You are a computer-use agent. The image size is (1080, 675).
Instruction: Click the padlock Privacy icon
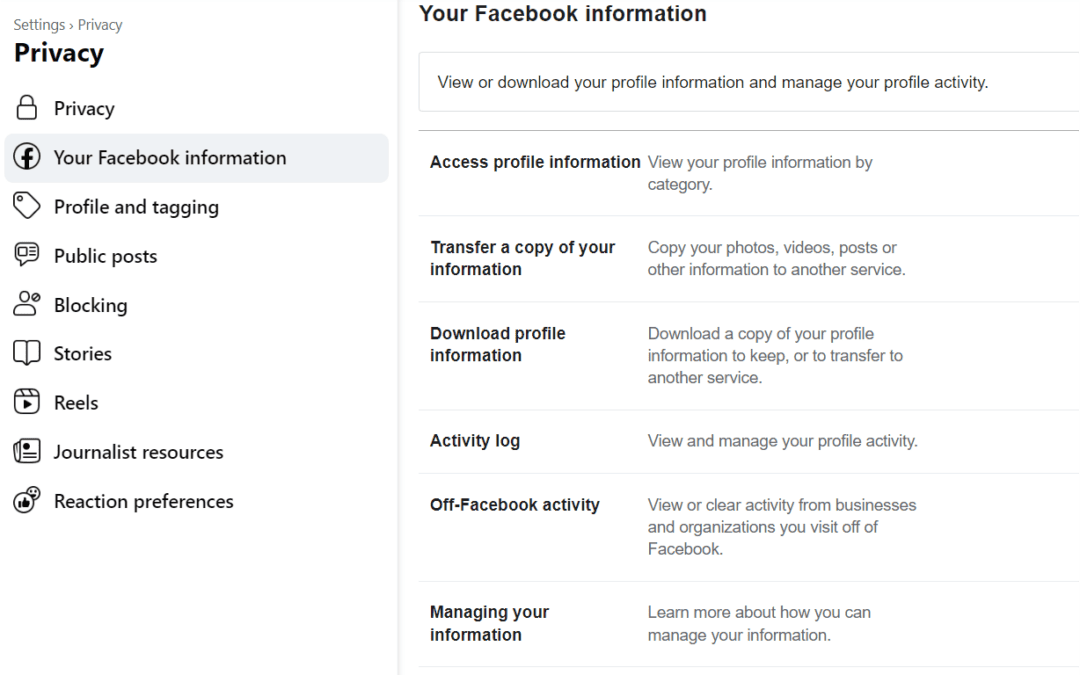pos(27,108)
